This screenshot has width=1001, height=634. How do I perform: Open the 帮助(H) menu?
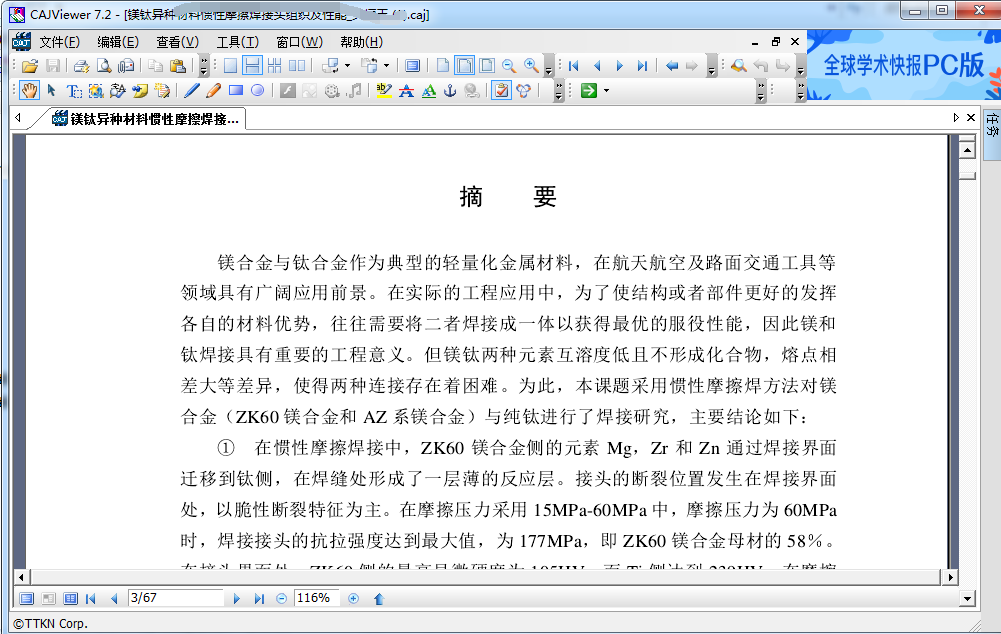tap(361, 42)
